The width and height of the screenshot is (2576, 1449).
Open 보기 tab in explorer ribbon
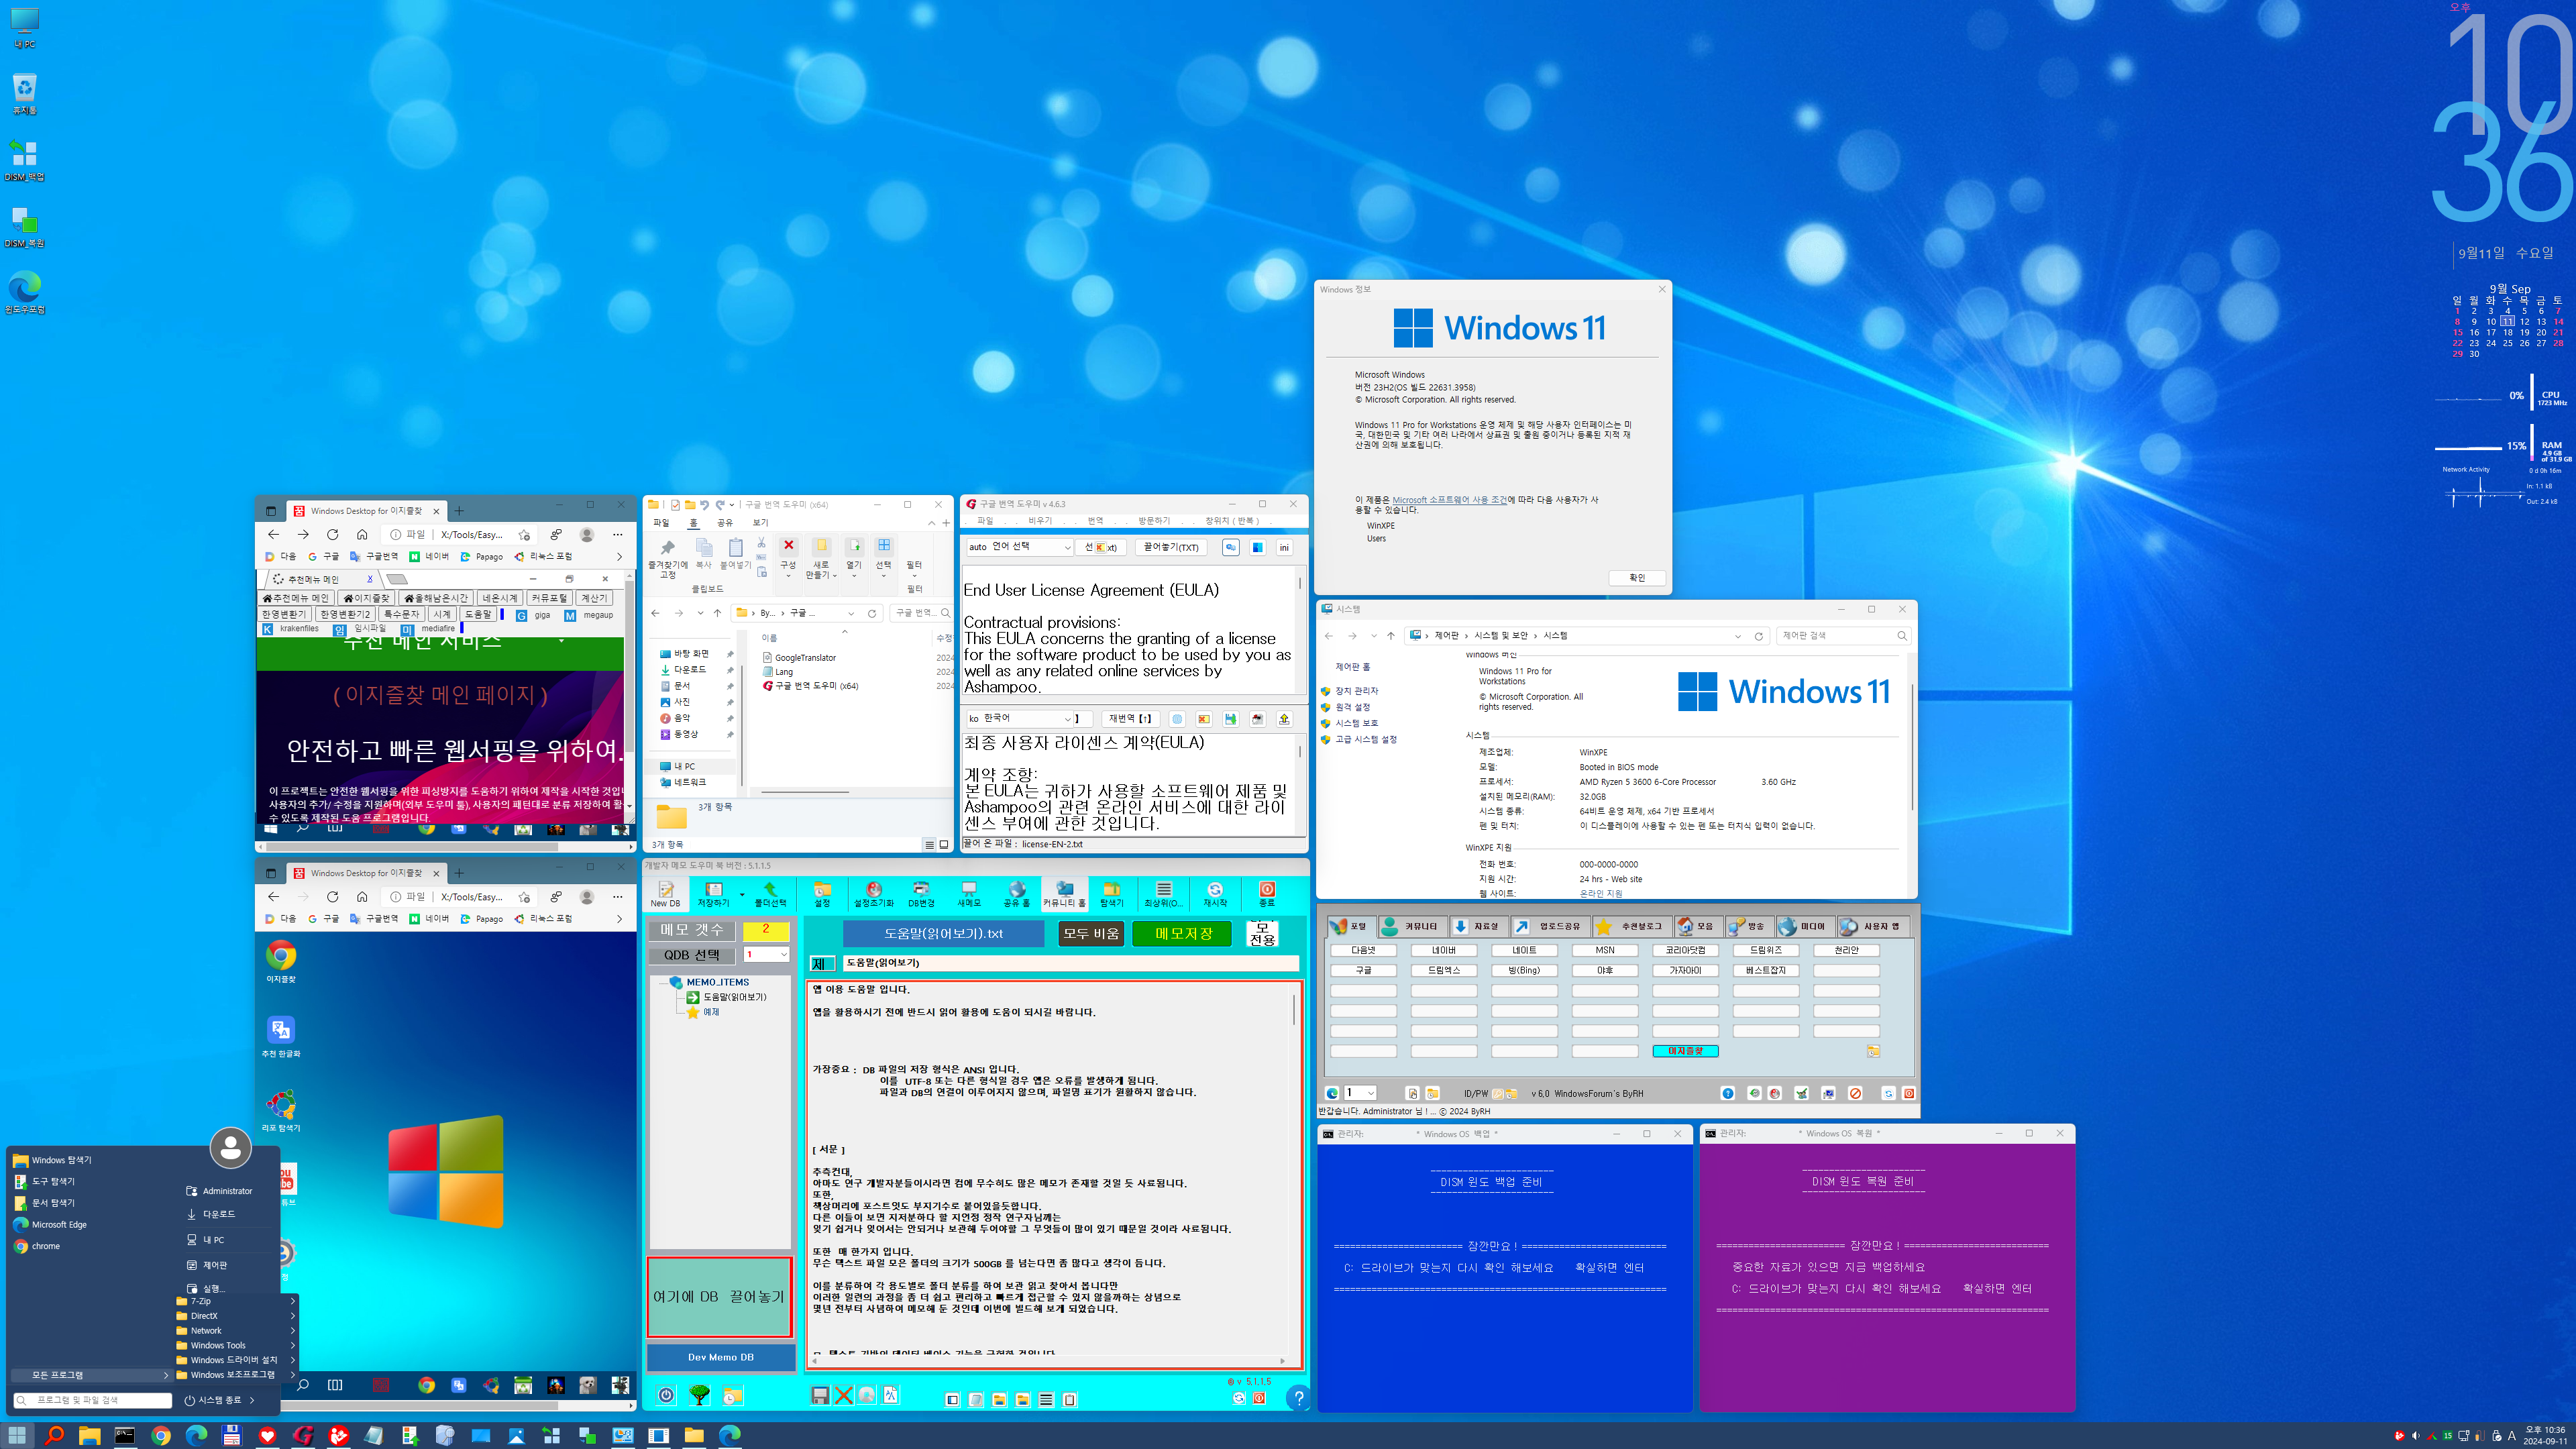(x=760, y=522)
